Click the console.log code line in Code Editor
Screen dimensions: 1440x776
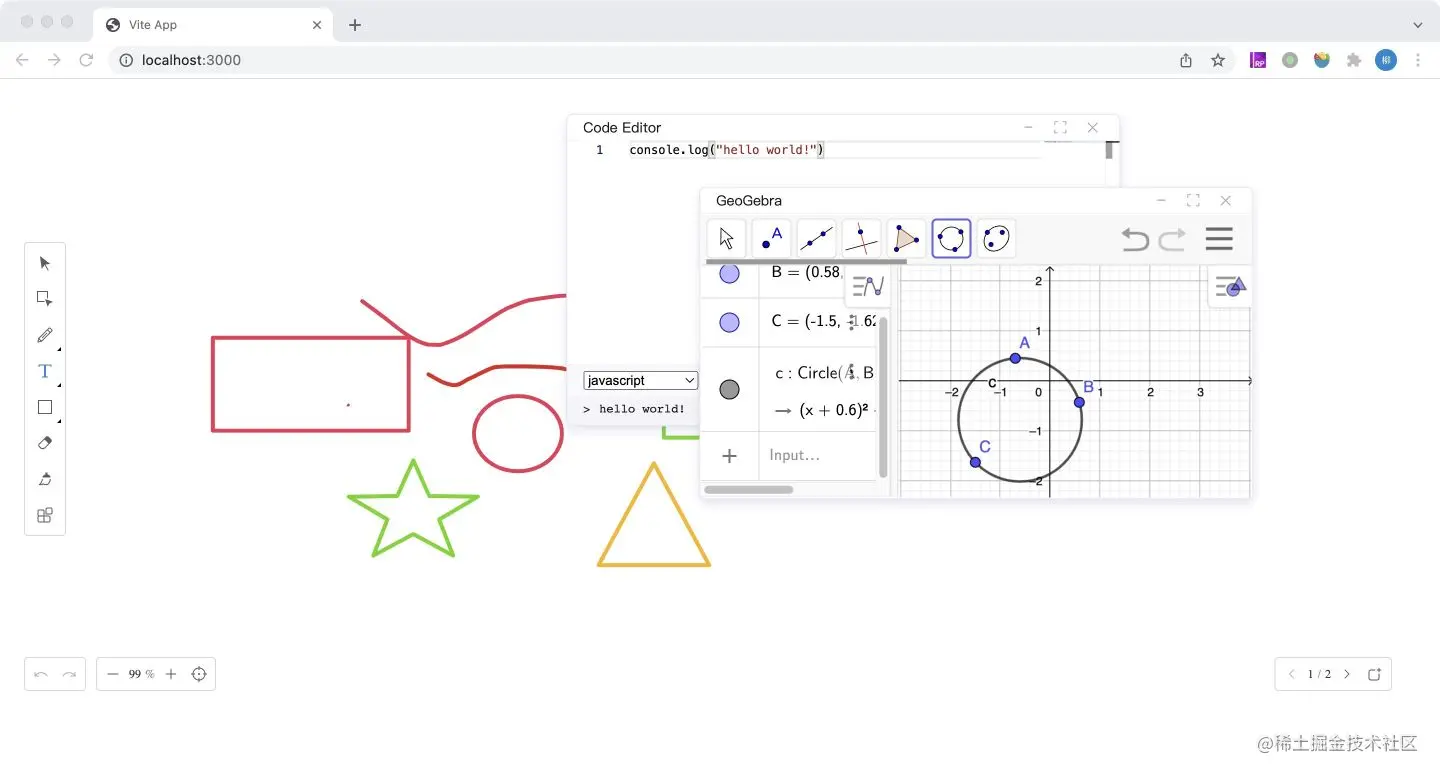(x=726, y=150)
